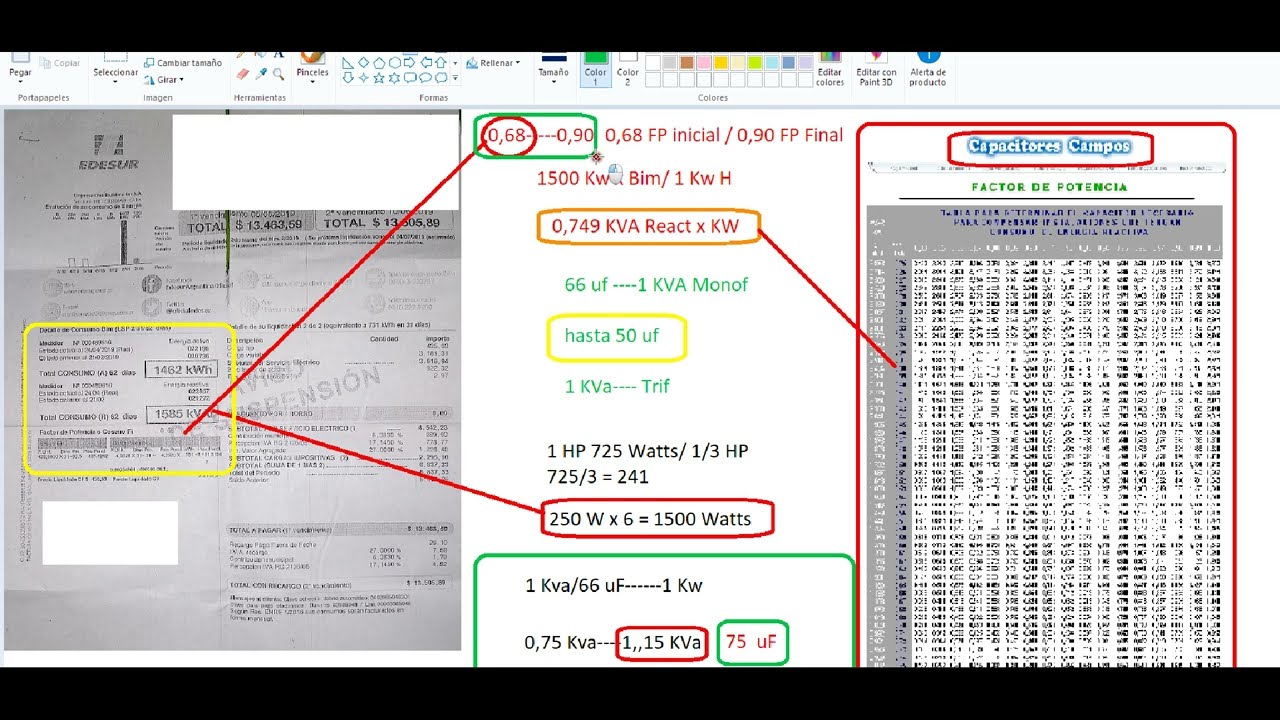Choose the brown color swatch
1280x720 pixels.
point(687,63)
